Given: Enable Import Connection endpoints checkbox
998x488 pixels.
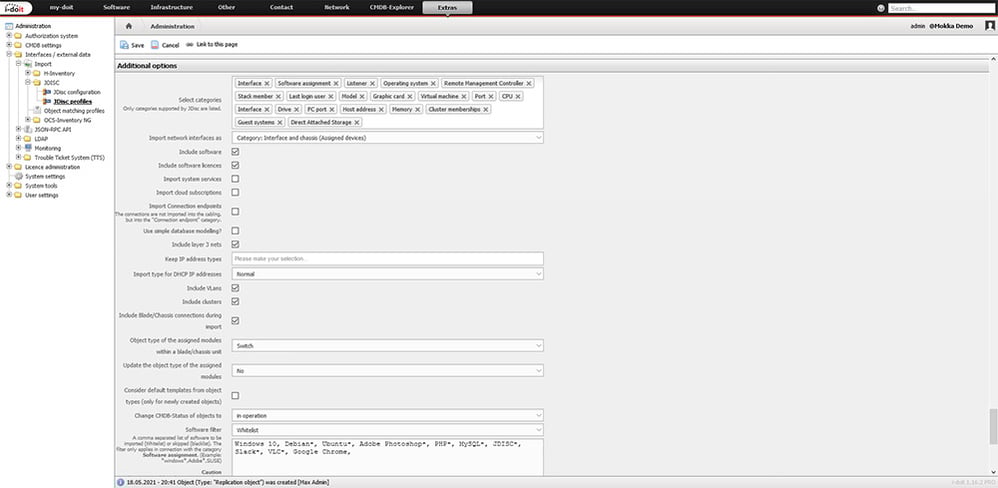Looking at the screenshot, I should pyautogui.click(x=235, y=211).
